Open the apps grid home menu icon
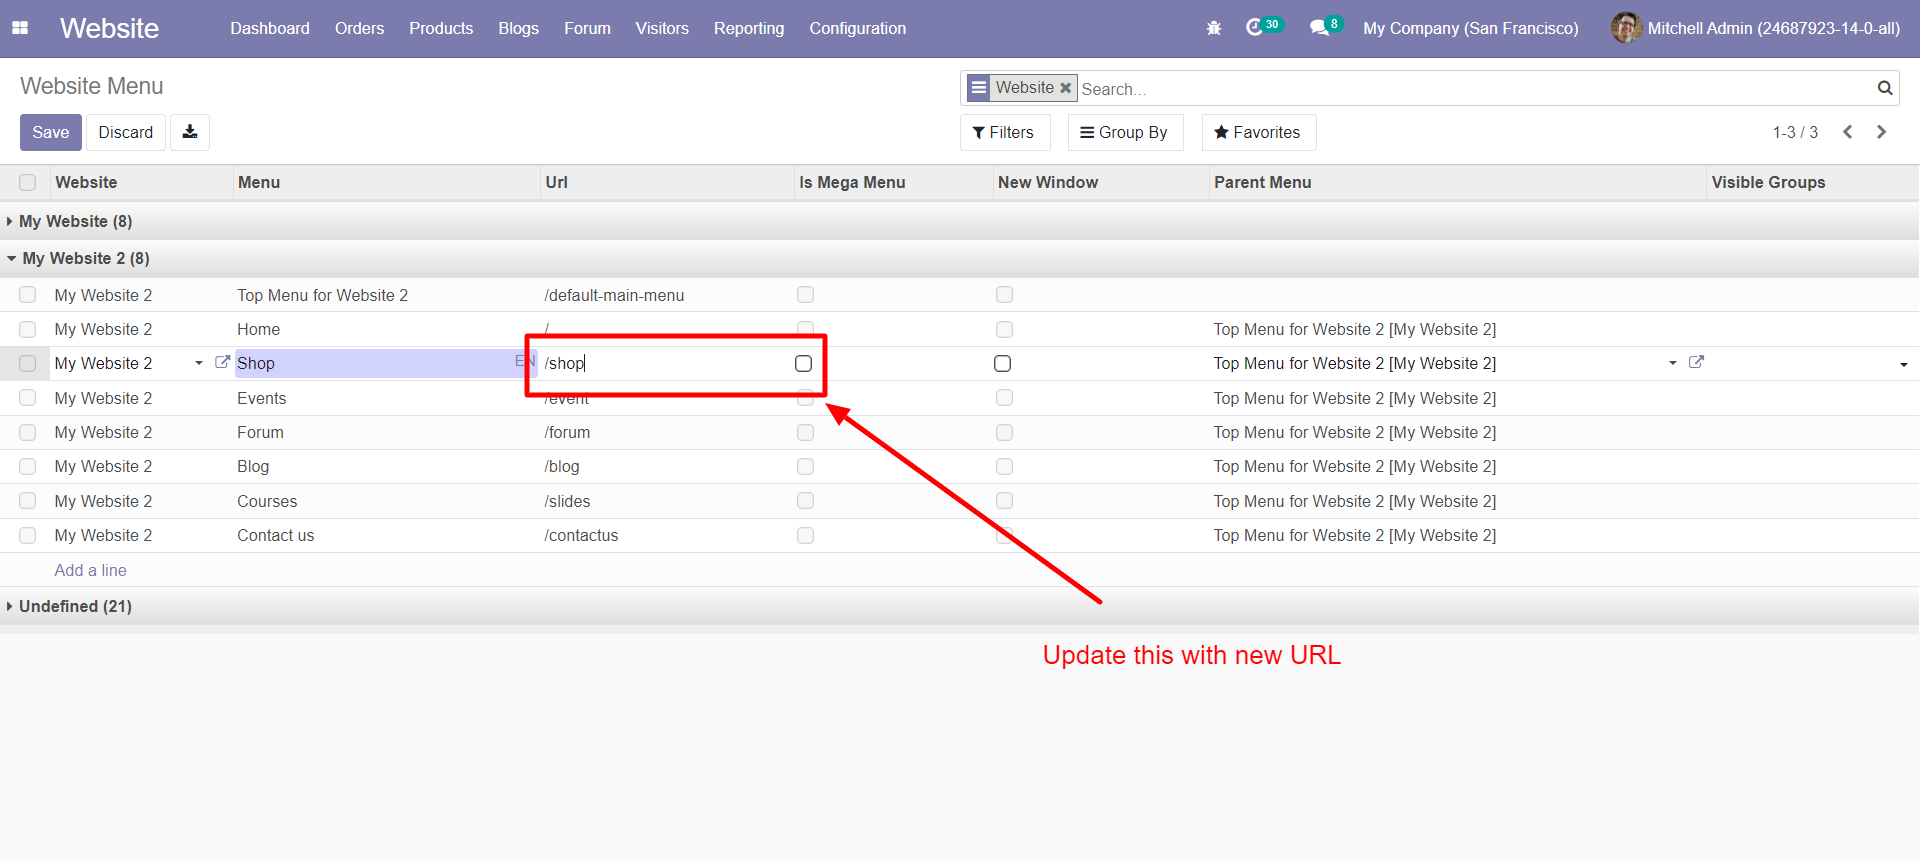Viewport: 1920px width, 860px height. pyautogui.click(x=20, y=28)
